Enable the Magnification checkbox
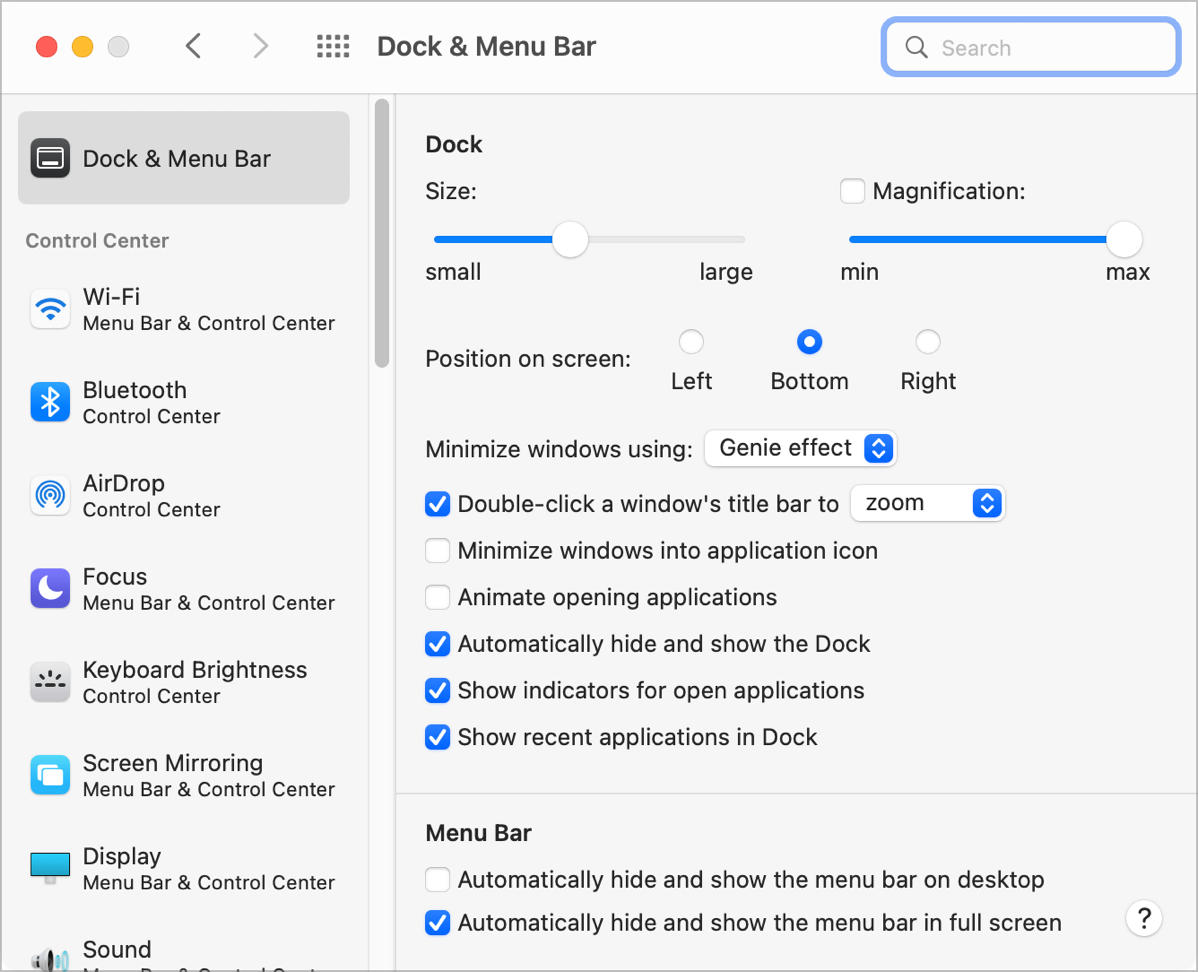The image size is (1198, 972). [853, 191]
